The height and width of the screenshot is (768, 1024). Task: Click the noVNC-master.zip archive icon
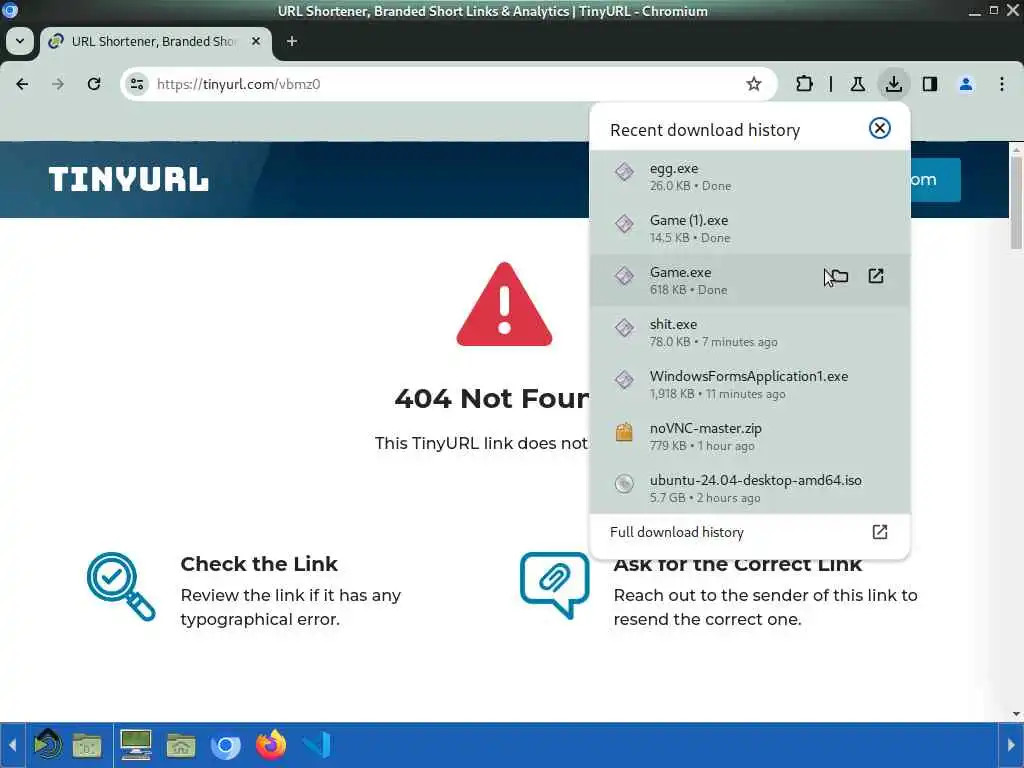click(624, 432)
